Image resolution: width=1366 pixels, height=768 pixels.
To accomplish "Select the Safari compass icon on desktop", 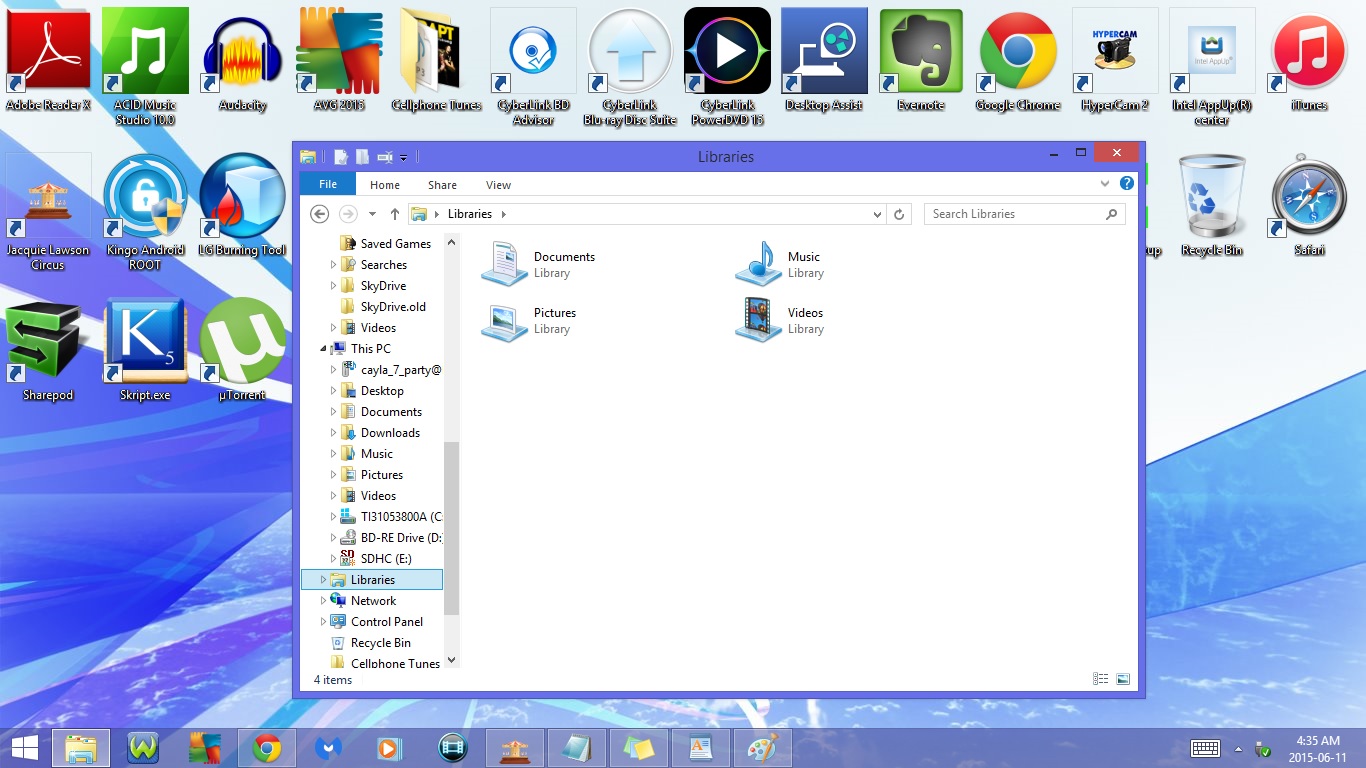I will (x=1309, y=204).
